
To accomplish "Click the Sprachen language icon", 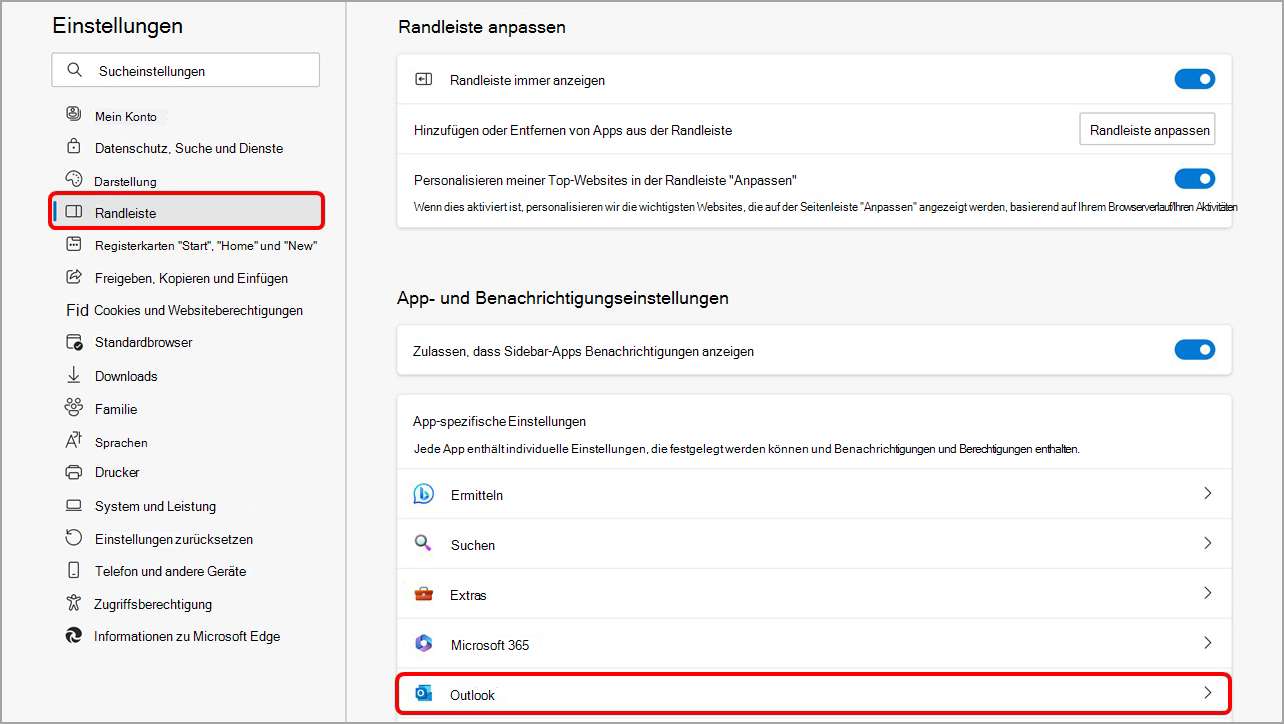I will tap(73, 441).
